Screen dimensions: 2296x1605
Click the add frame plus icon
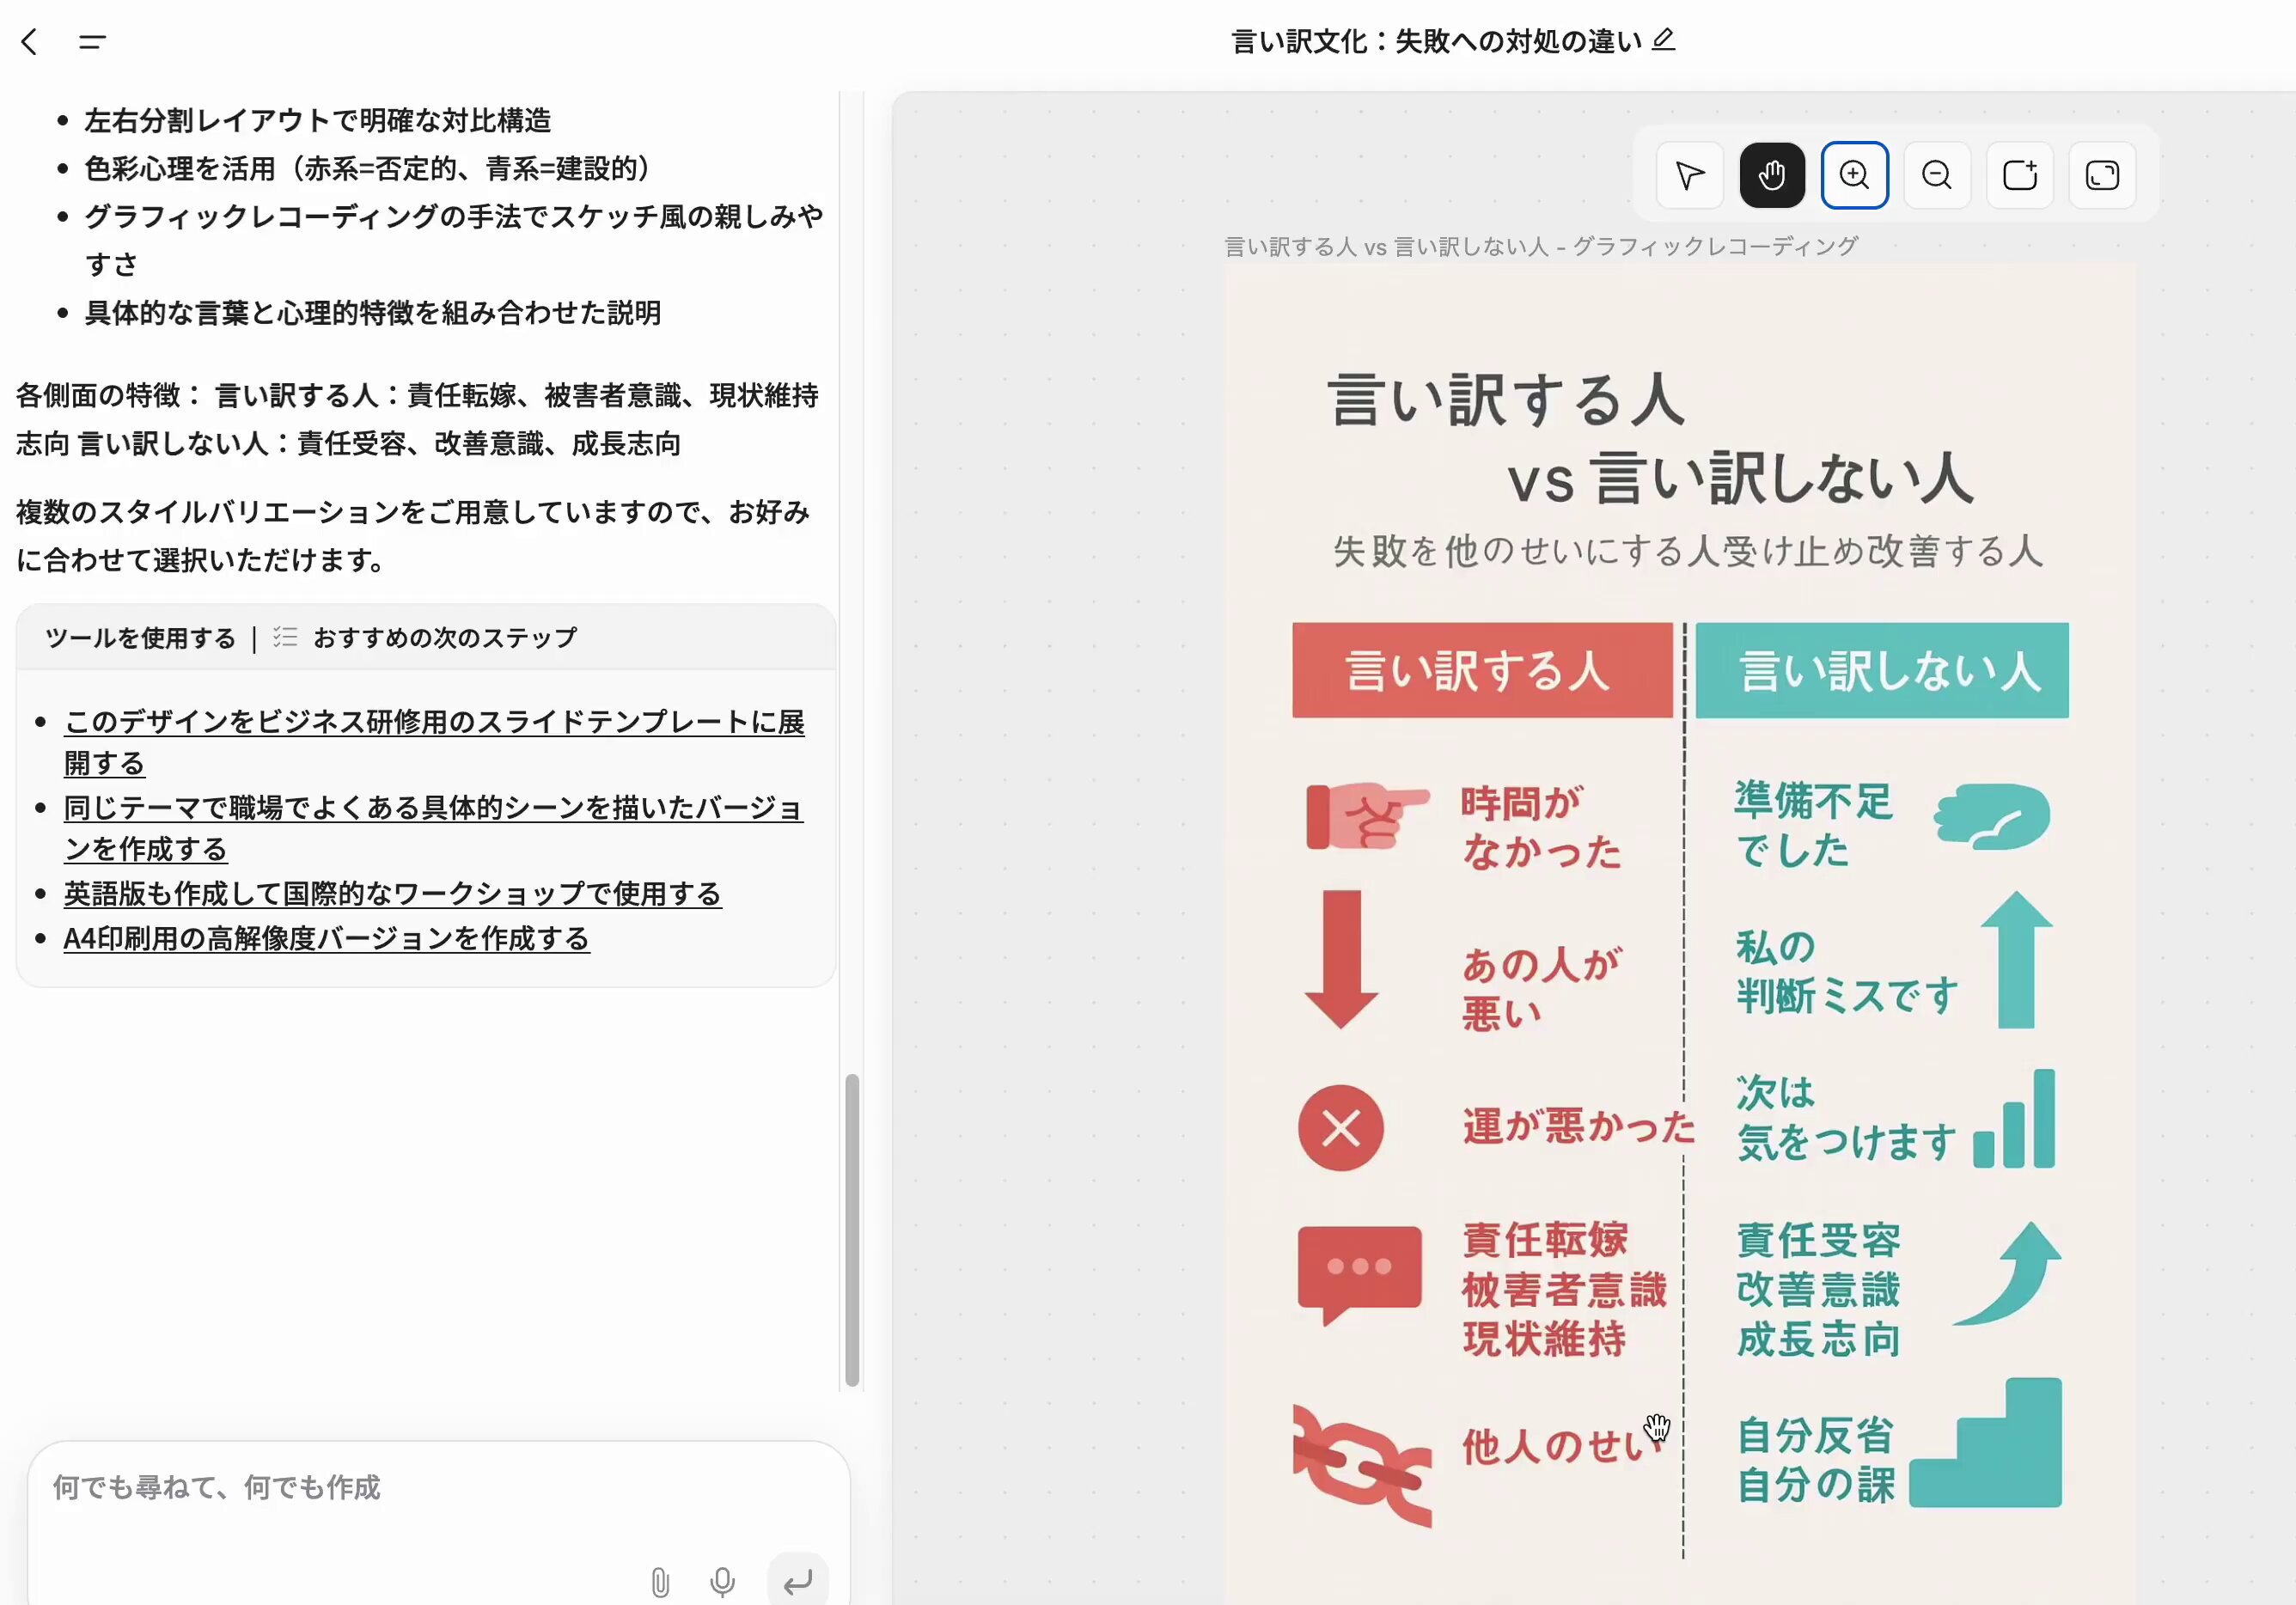[2019, 176]
